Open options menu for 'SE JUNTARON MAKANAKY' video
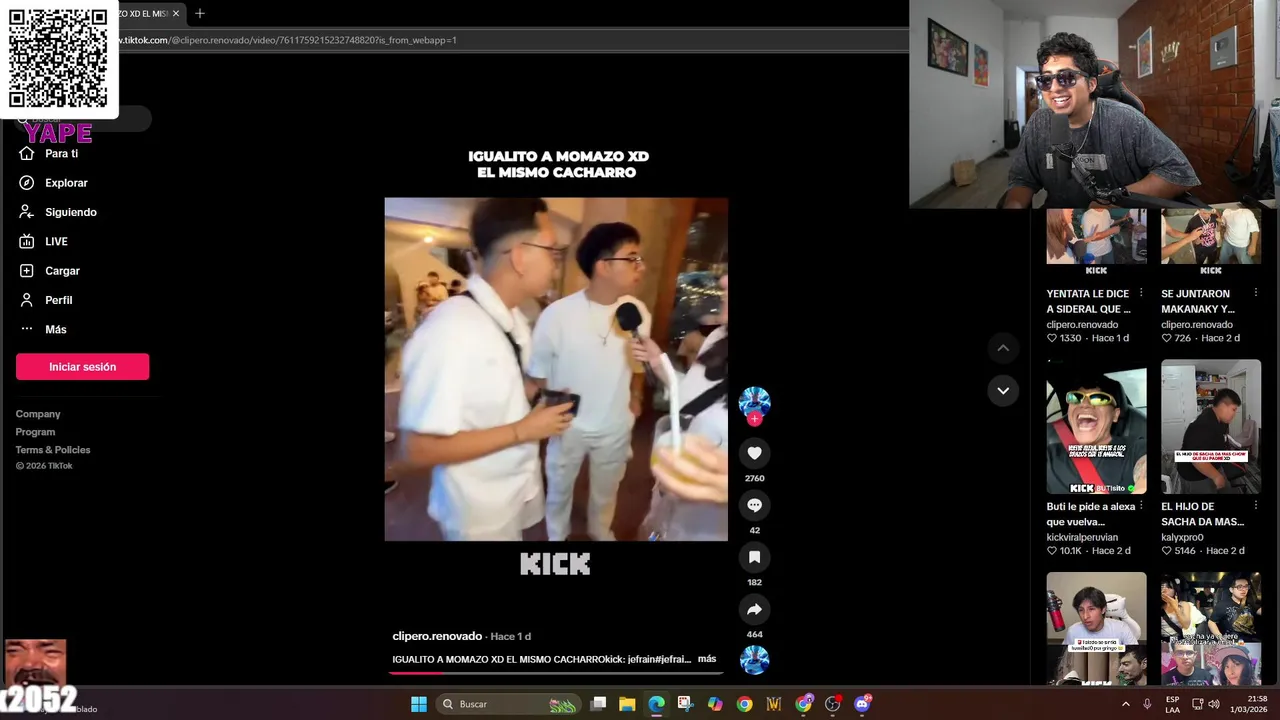This screenshot has height=720, width=1280. 1256,293
